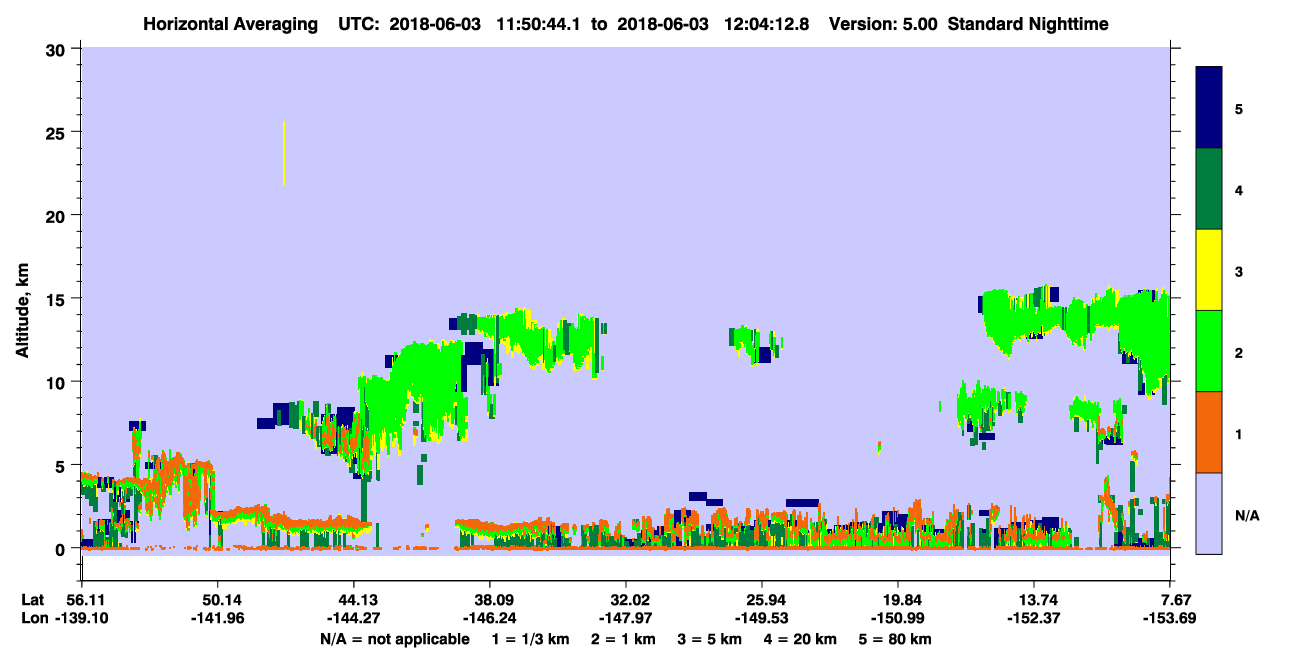This screenshot has width=1300, height=667.
Task: Click the longitude value -150.99
Action: coord(899,619)
